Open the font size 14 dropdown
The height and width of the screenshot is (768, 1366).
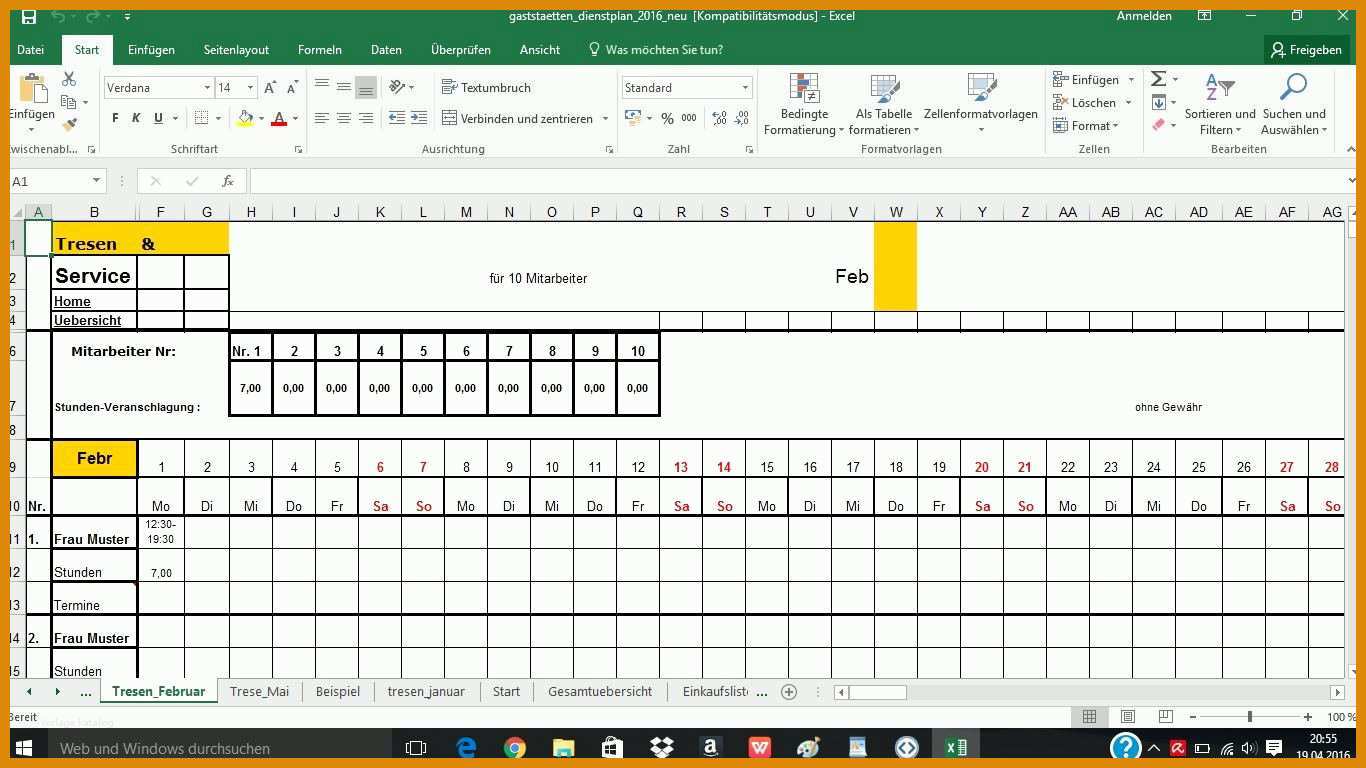[x=250, y=88]
